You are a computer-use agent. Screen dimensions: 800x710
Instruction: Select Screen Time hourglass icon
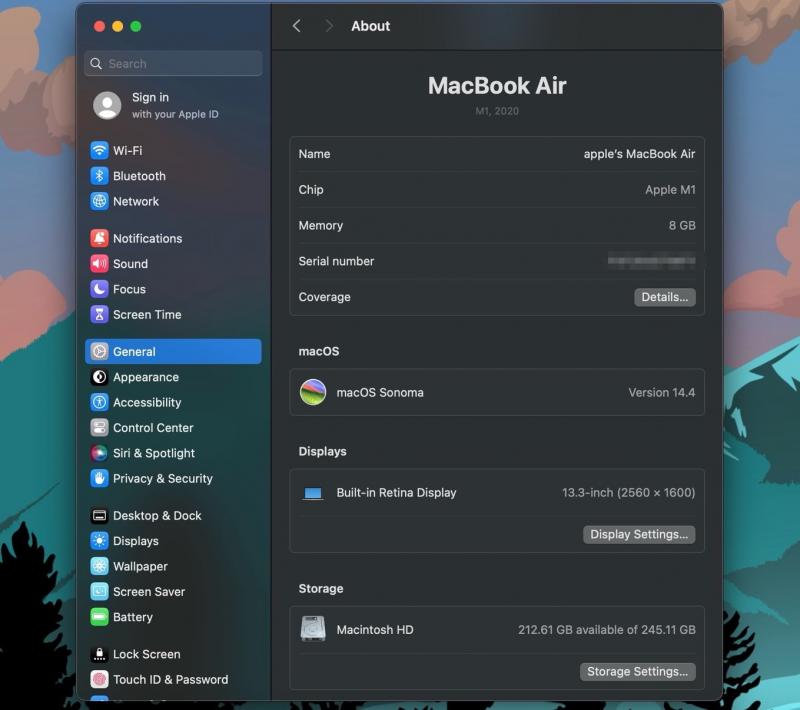tap(99, 315)
